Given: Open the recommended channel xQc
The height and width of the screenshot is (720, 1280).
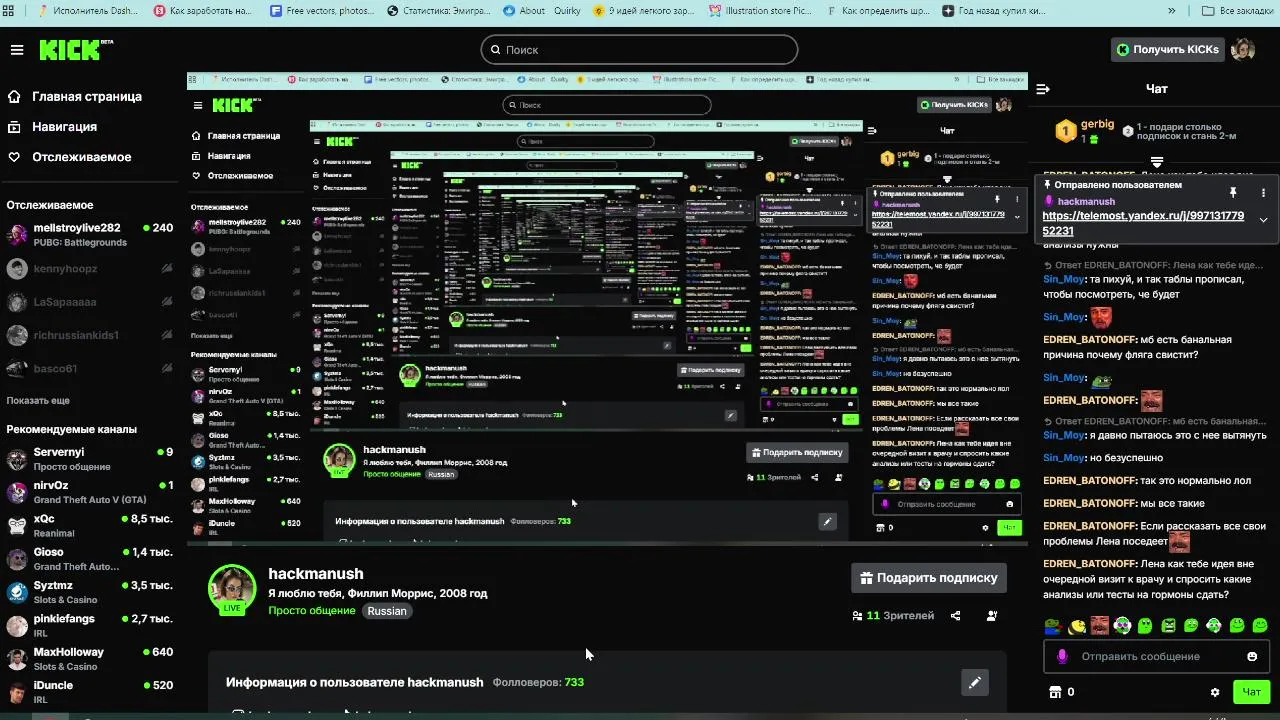Looking at the screenshot, I should tap(90, 526).
